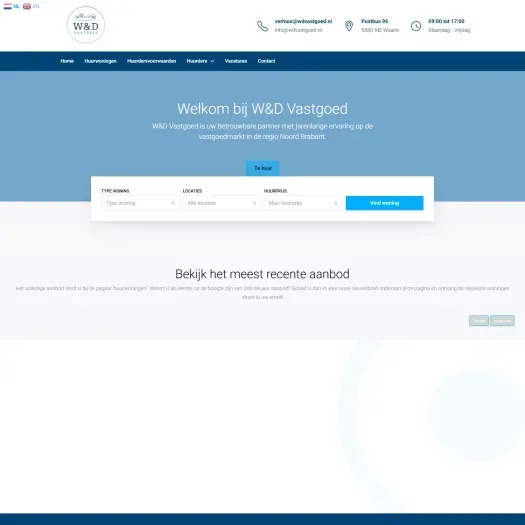The image size is (525, 525).
Task: Open the Max. huurprijs dropdown
Action: (x=303, y=203)
